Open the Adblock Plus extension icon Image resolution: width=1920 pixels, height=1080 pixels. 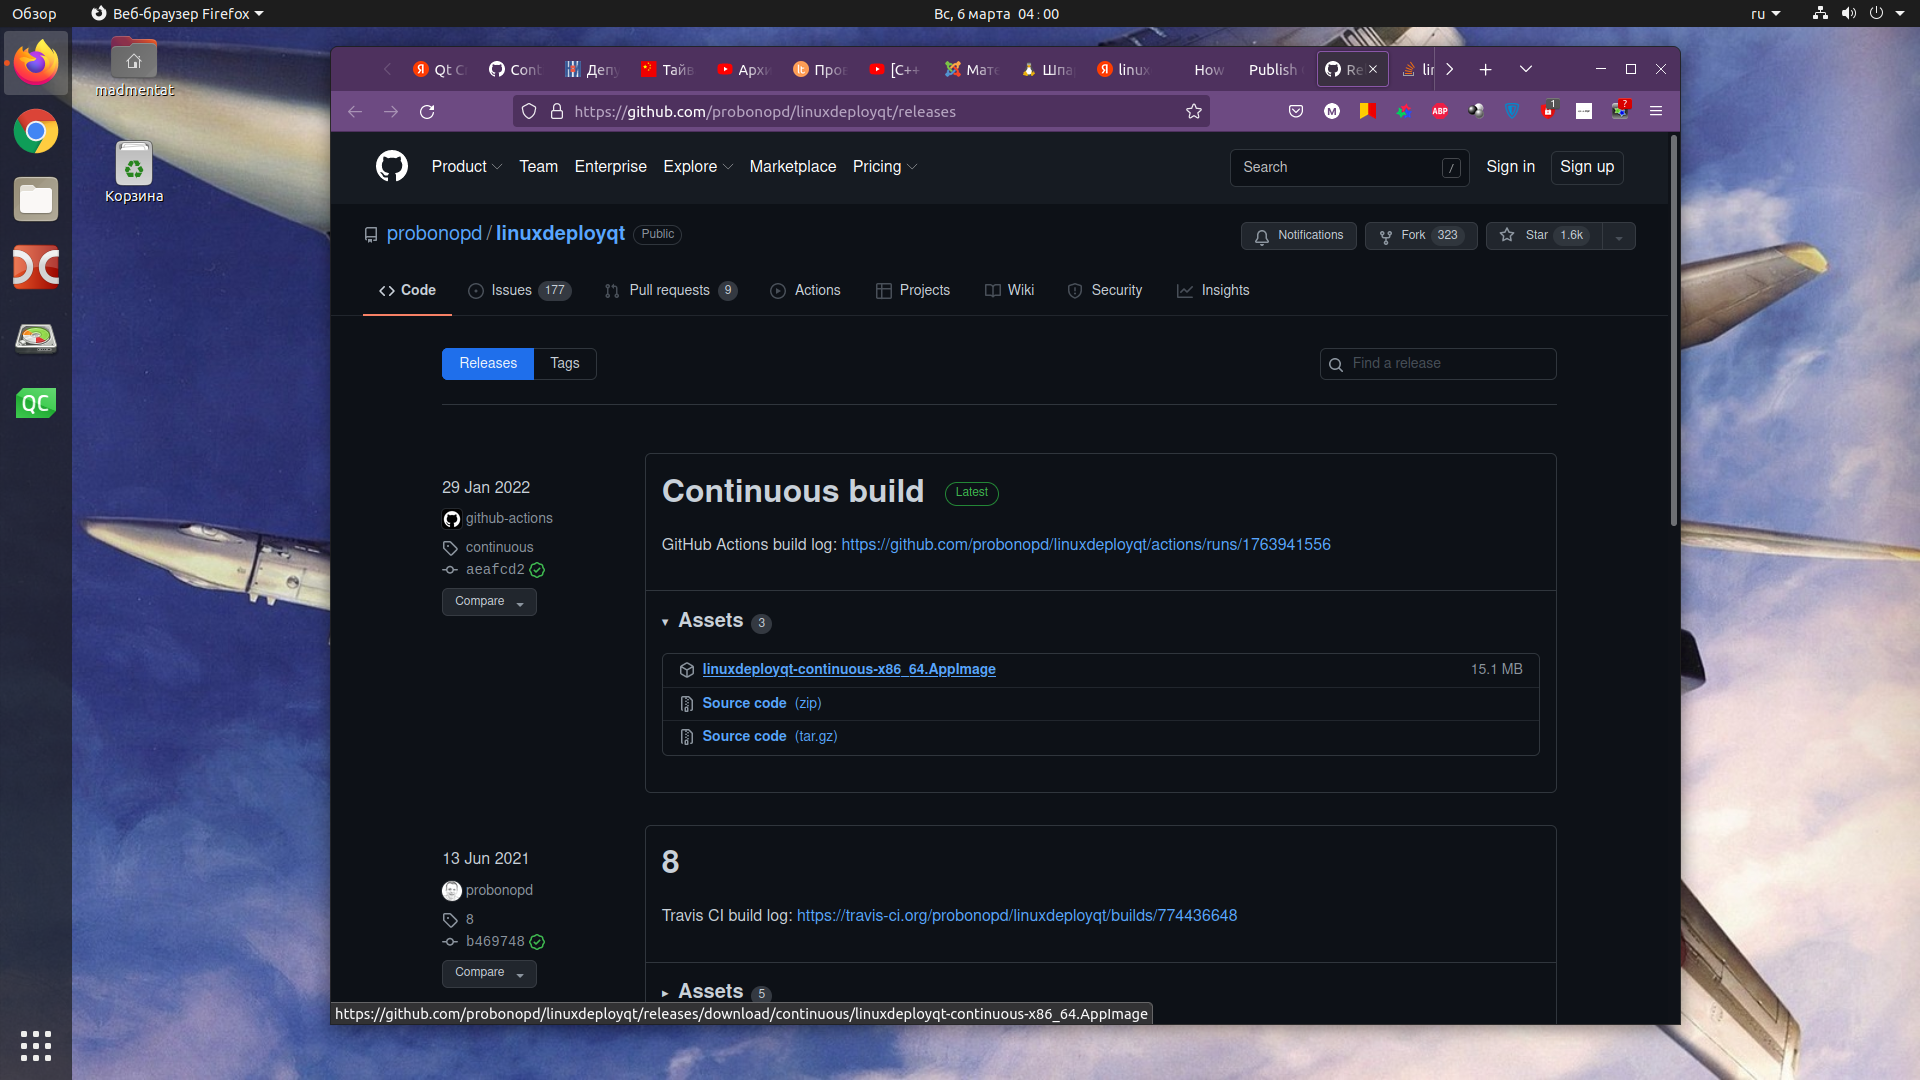1440,111
